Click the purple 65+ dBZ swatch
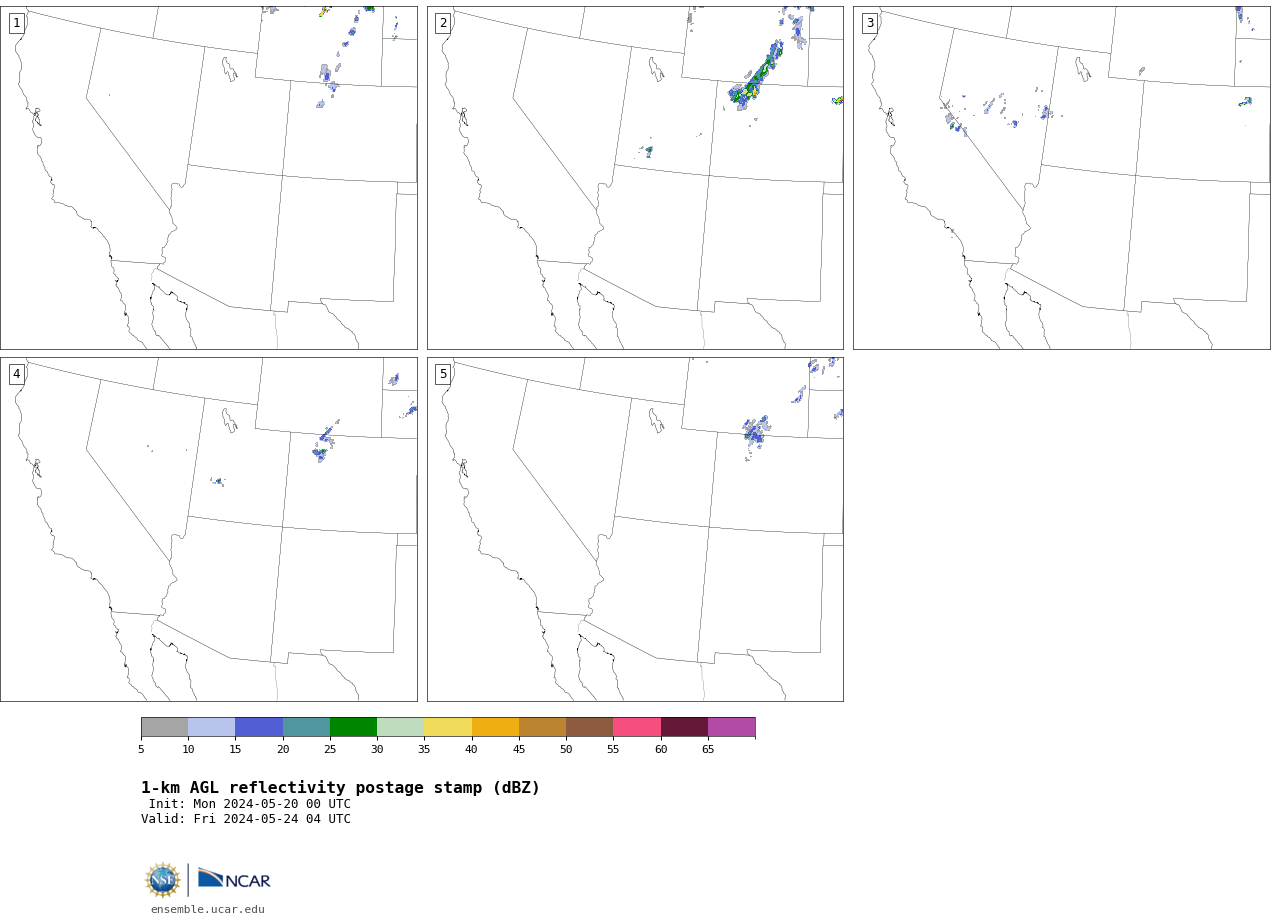The image size is (1280, 920). pyautogui.click(x=731, y=727)
